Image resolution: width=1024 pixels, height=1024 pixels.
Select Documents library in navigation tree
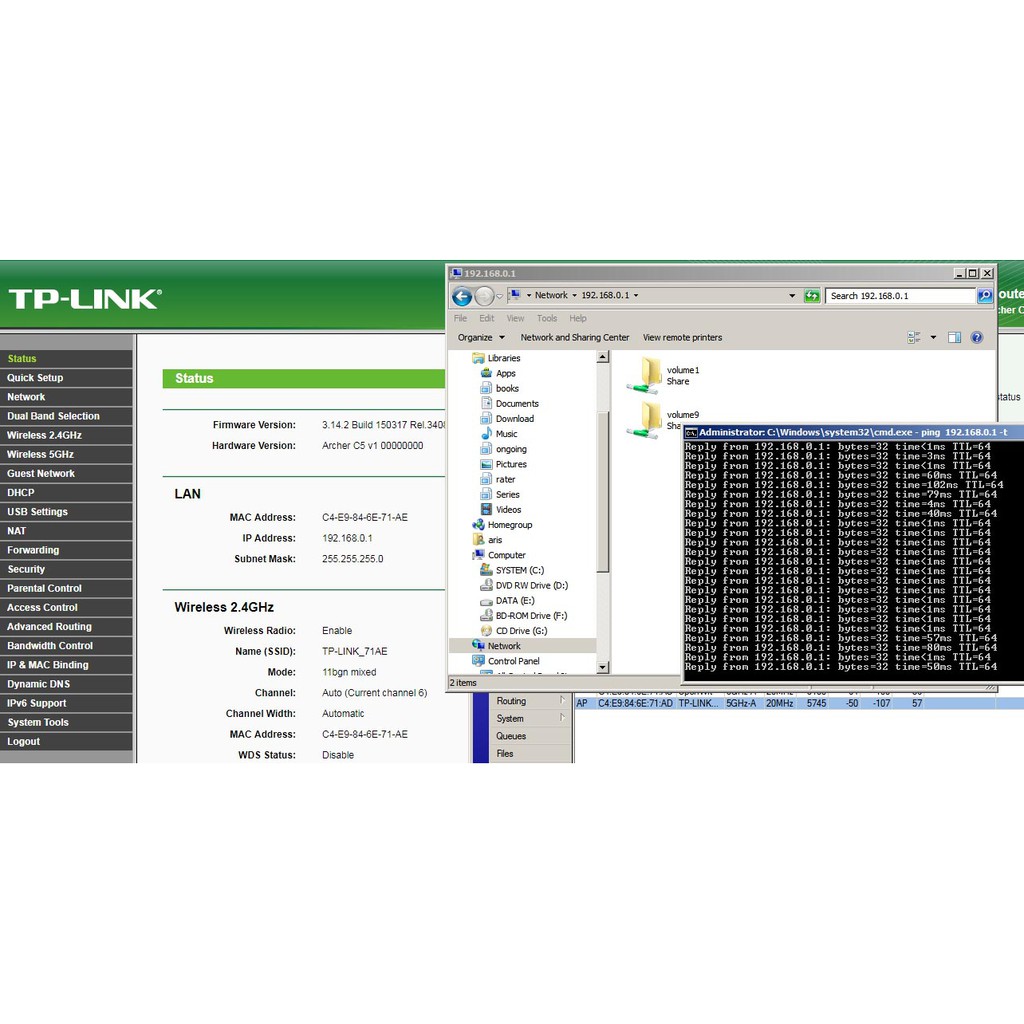point(509,404)
